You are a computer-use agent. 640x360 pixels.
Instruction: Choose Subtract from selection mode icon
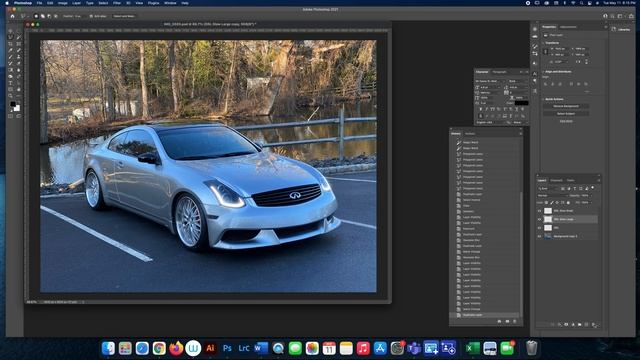(49, 16)
